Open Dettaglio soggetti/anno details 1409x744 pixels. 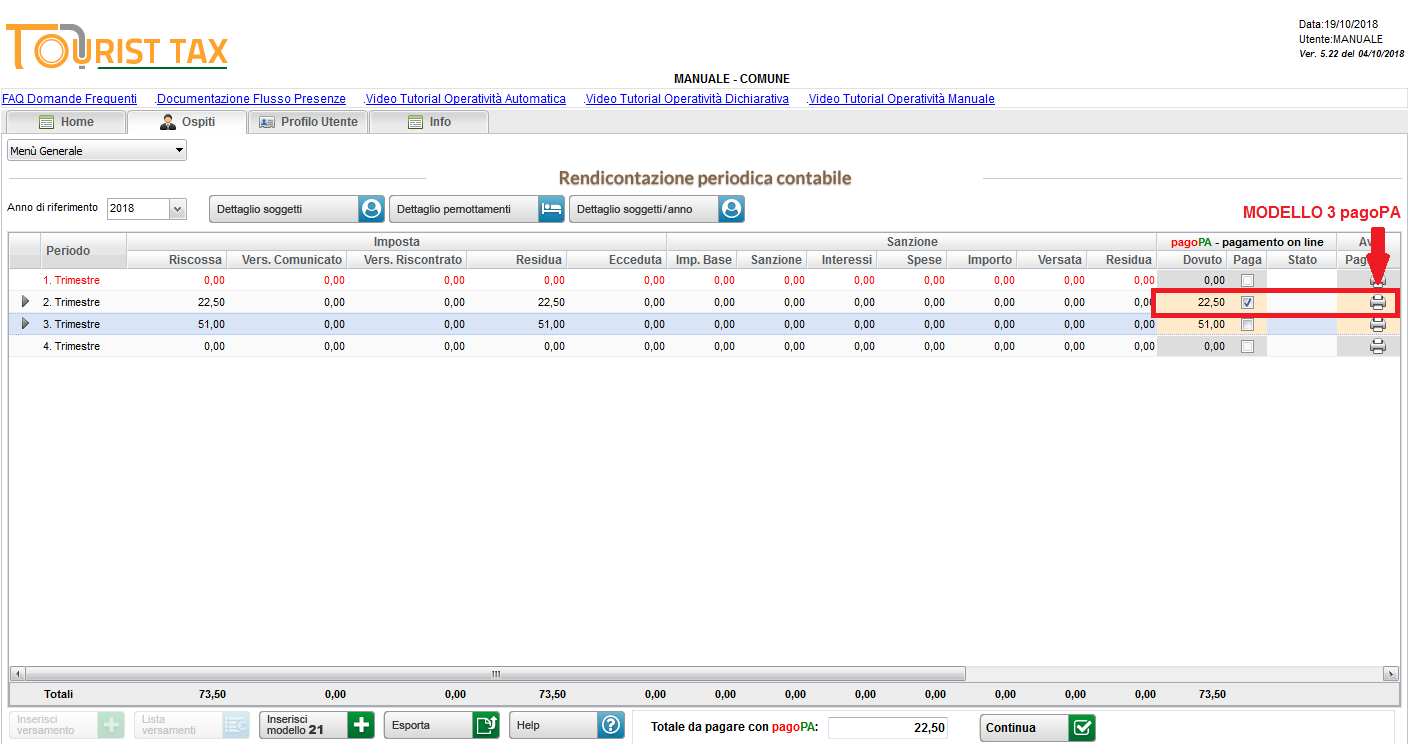(x=657, y=209)
